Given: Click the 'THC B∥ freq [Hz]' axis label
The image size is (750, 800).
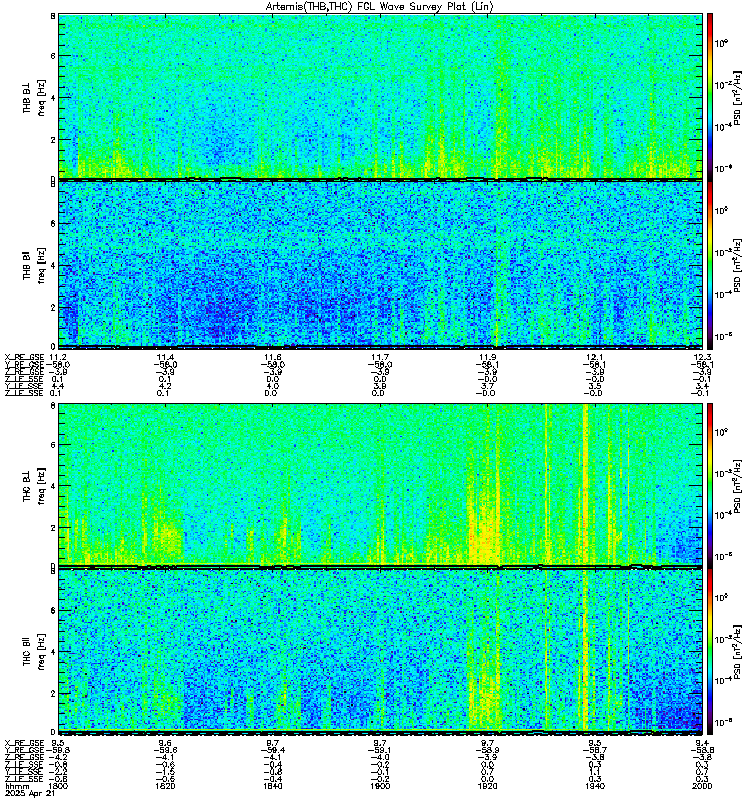Looking at the screenshot, I should [x=34, y=652].
